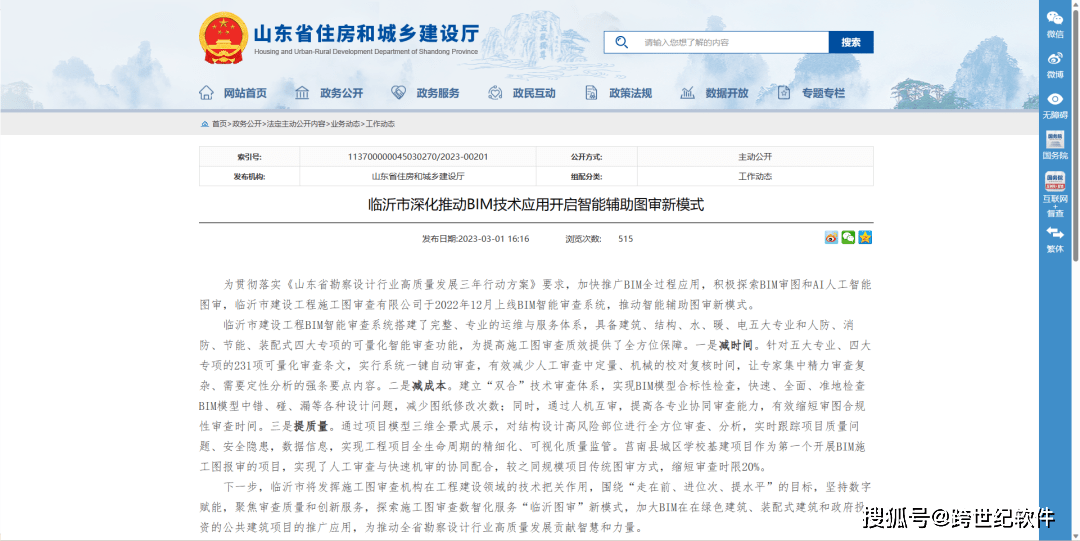Open the 政务服务 menu
Screen dimensions: 1080x541
click(437, 93)
